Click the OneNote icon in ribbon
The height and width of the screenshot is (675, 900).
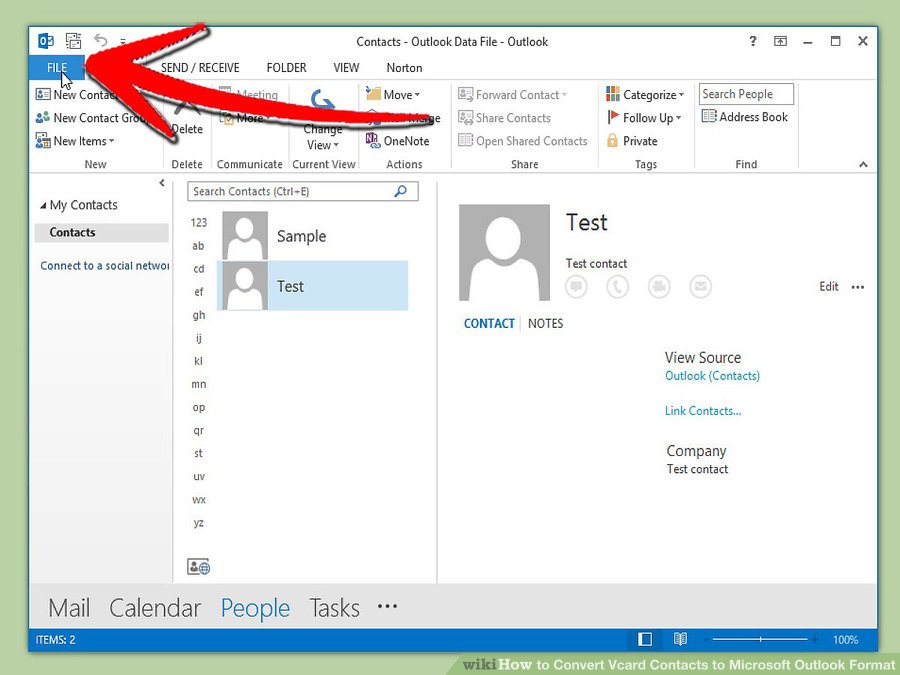(397, 141)
